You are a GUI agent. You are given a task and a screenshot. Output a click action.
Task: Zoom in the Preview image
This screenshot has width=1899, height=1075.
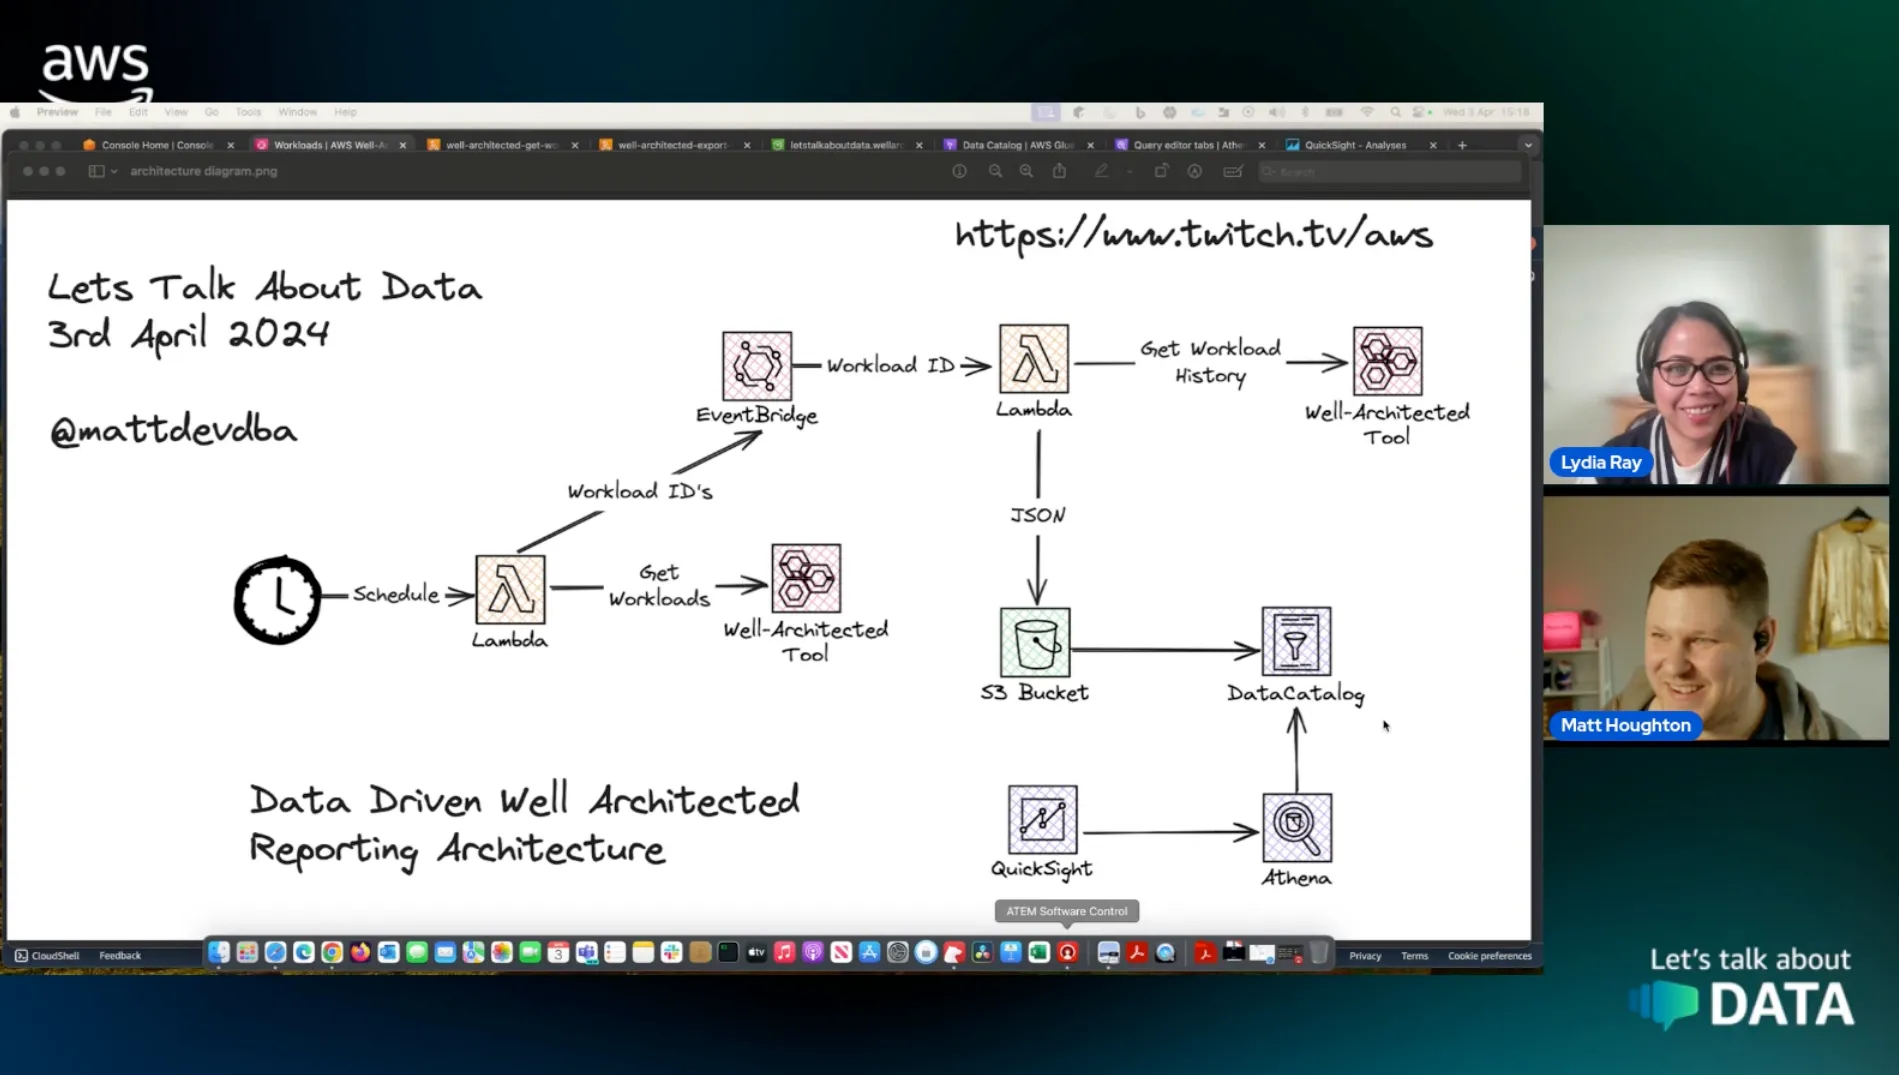coord(1026,171)
